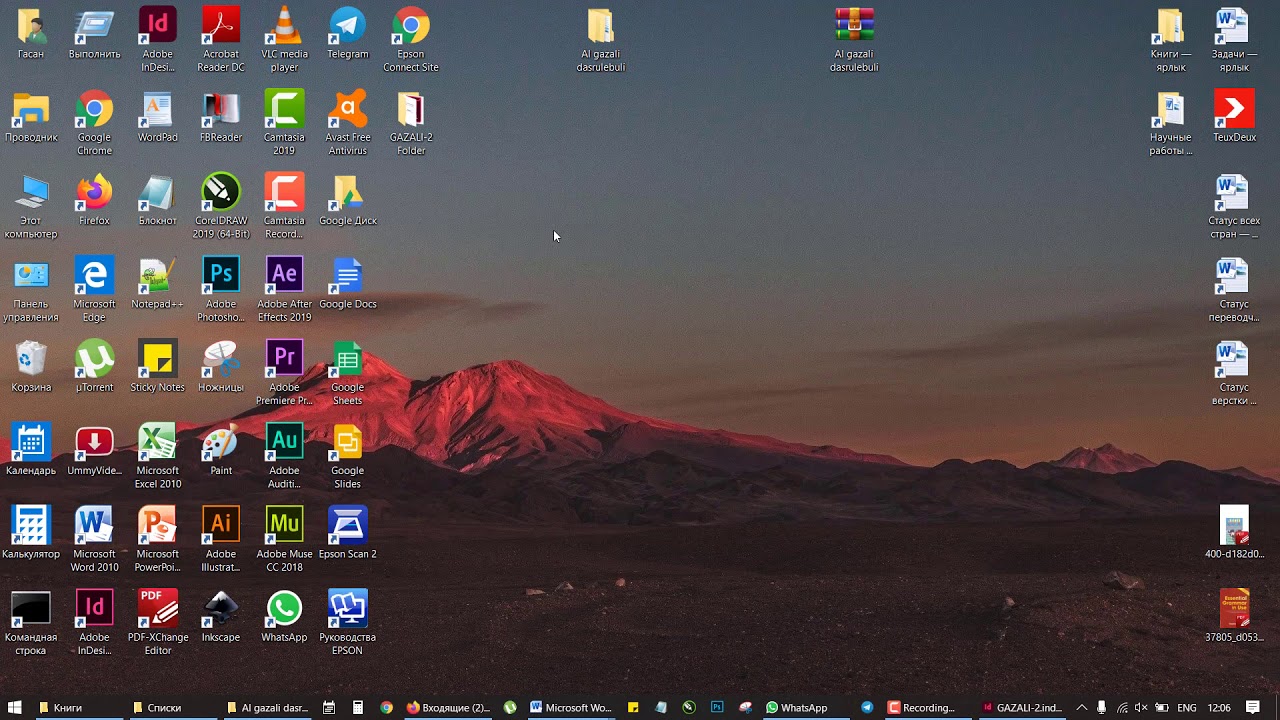Select the Калькулятор desktop icon
The height and width of the screenshot is (720, 1280).
(31, 534)
